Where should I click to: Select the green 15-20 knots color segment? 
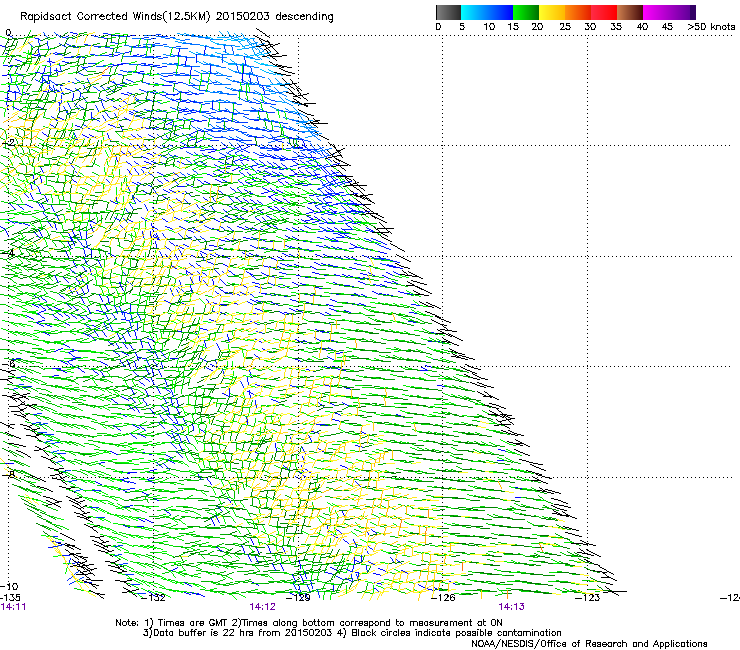pos(526,12)
